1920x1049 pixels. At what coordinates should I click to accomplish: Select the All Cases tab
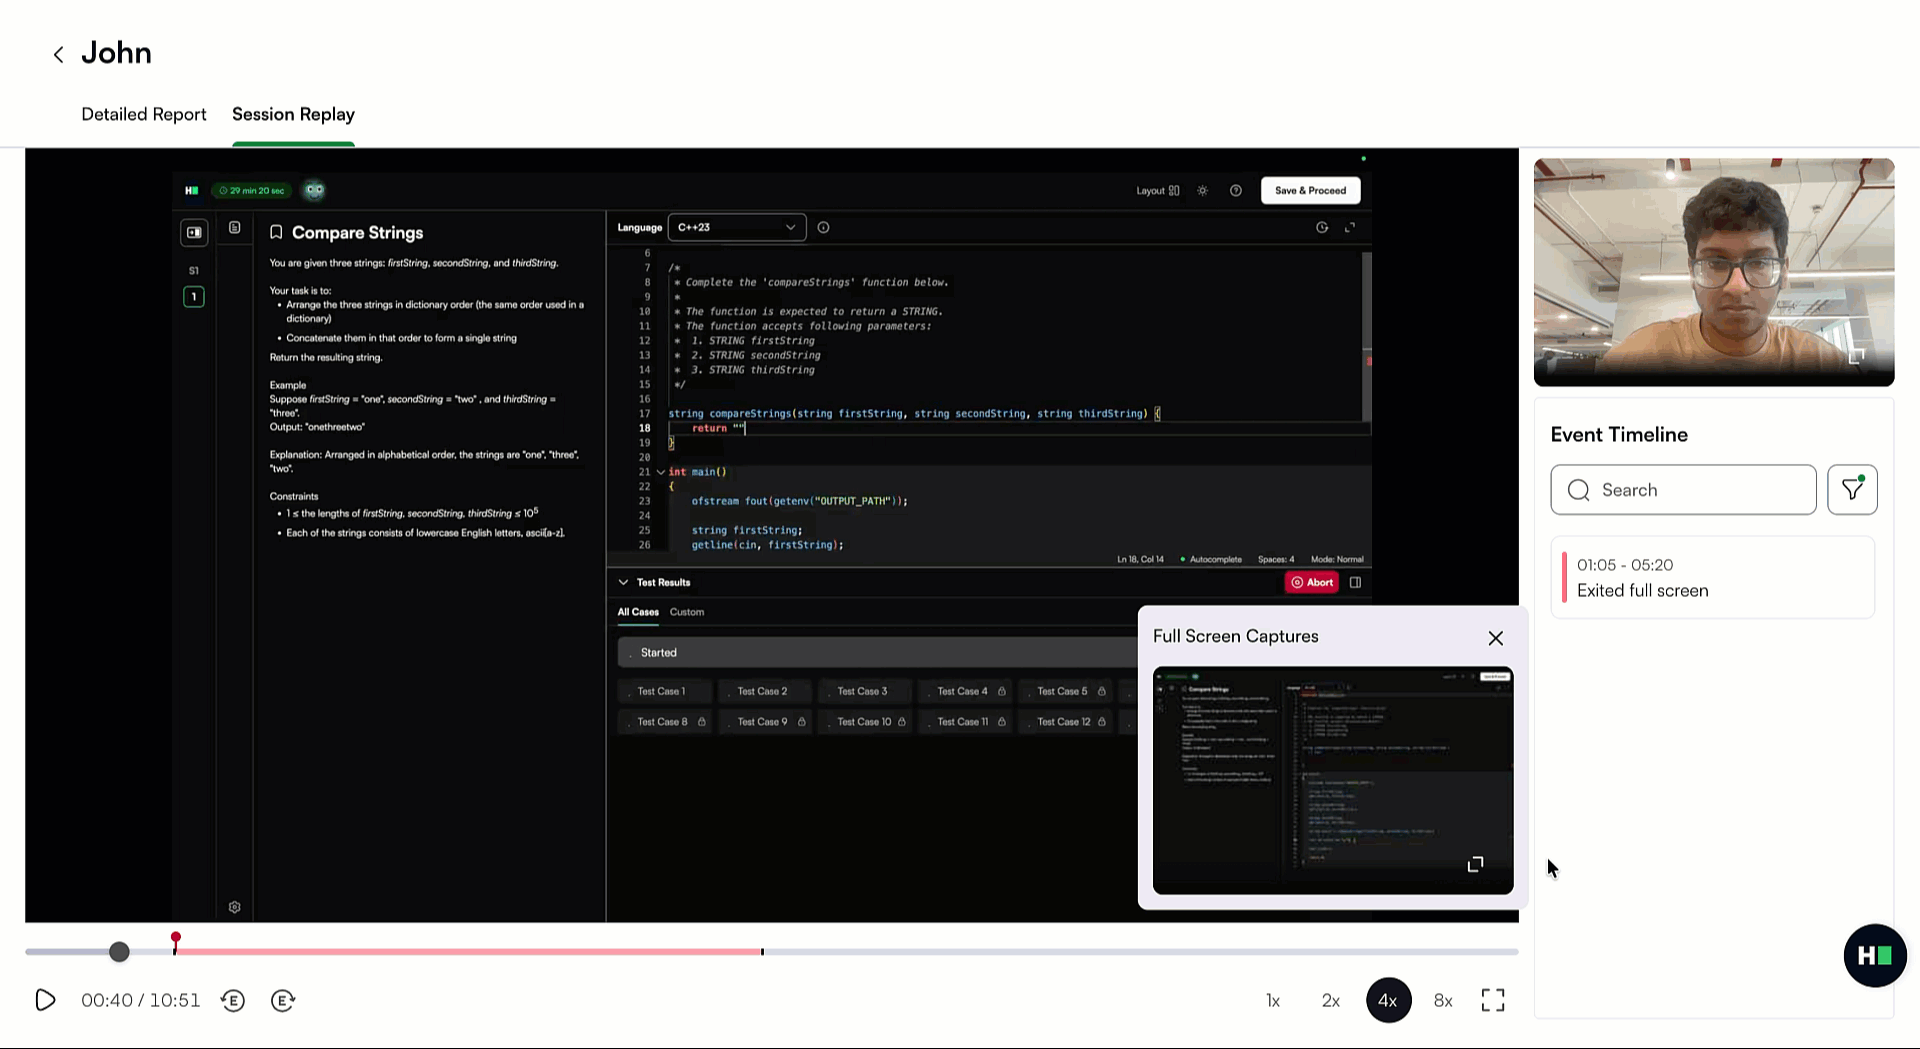point(638,612)
